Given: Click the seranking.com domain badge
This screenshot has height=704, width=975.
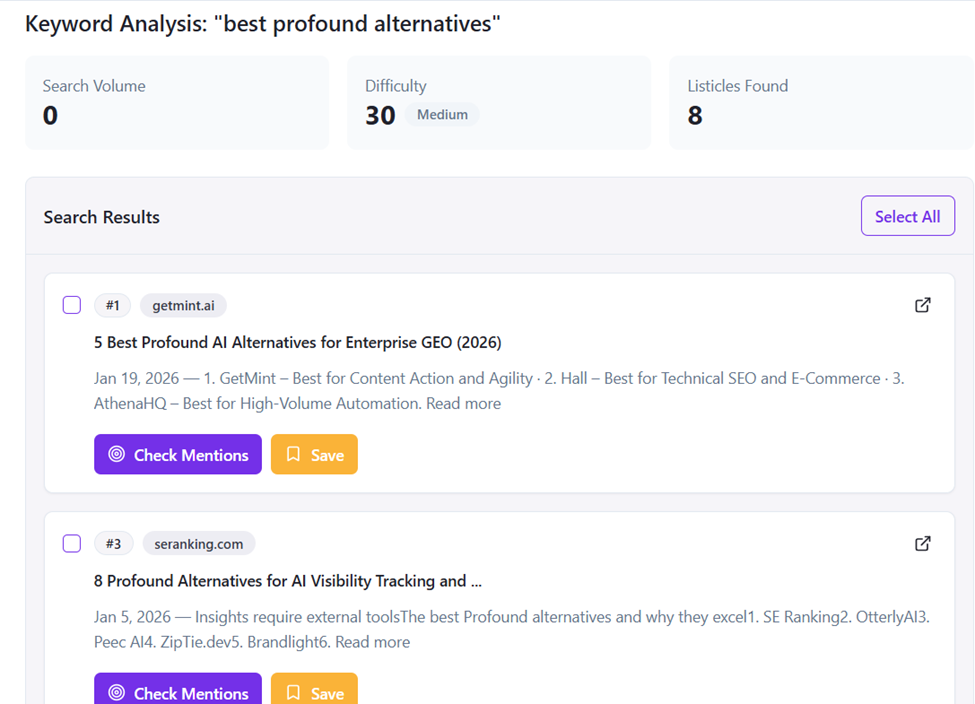Looking at the screenshot, I should (198, 543).
